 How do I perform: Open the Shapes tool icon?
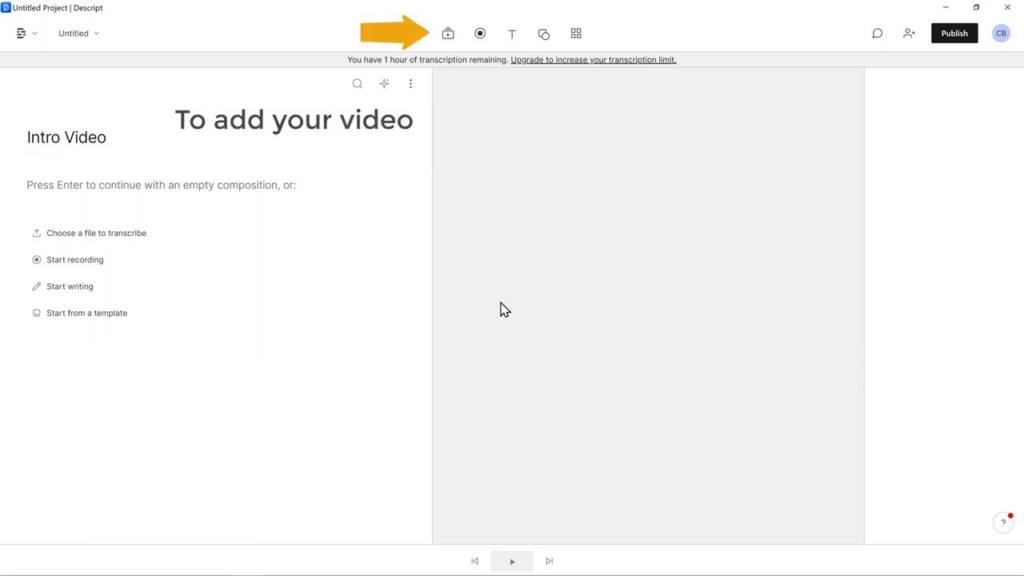[x=544, y=33]
